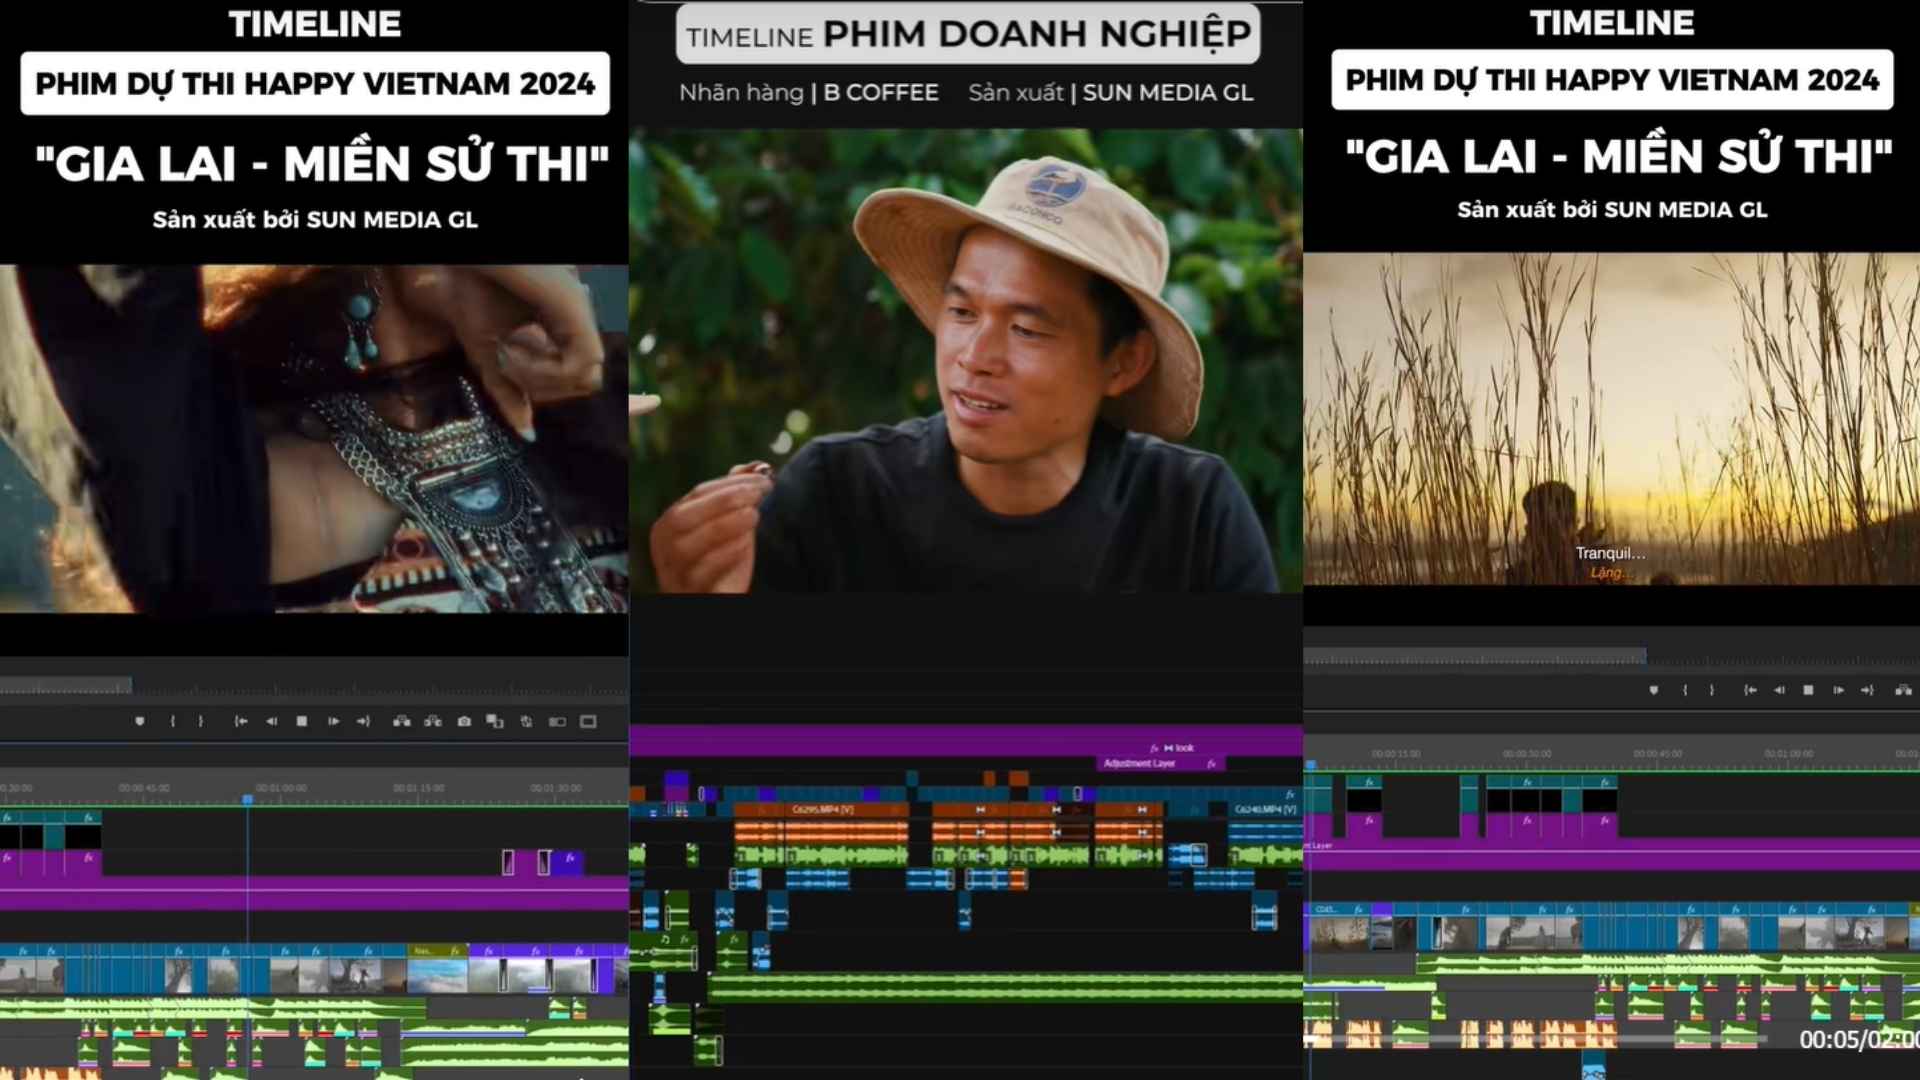1920x1080 pixels.
Task: Click the 'TIMELINE PHIM DOANH NGHIỆP' title
Action: [x=968, y=34]
